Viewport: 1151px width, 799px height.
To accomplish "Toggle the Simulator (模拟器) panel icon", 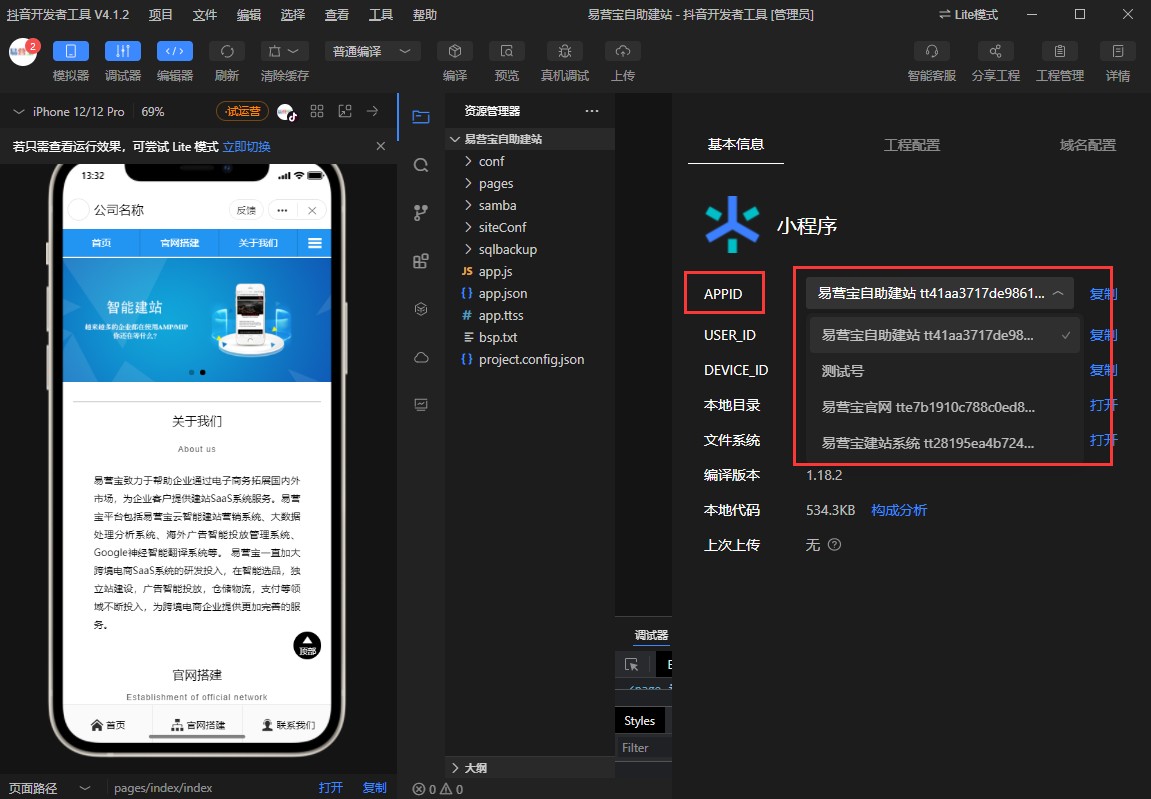I will coord(70,51).
